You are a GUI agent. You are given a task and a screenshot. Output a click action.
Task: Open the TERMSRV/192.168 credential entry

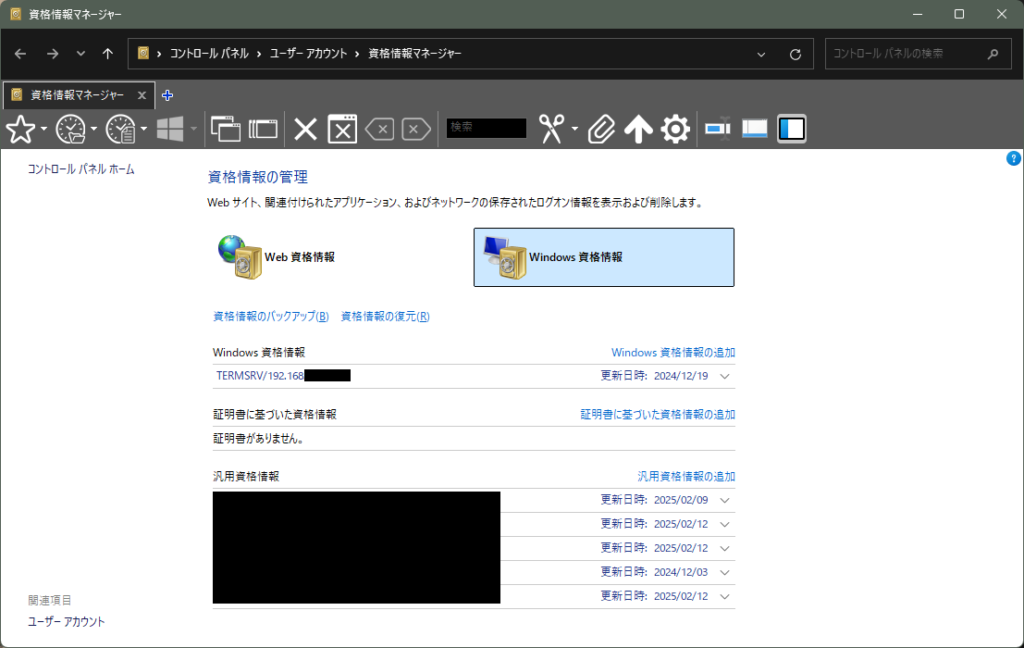283,376
